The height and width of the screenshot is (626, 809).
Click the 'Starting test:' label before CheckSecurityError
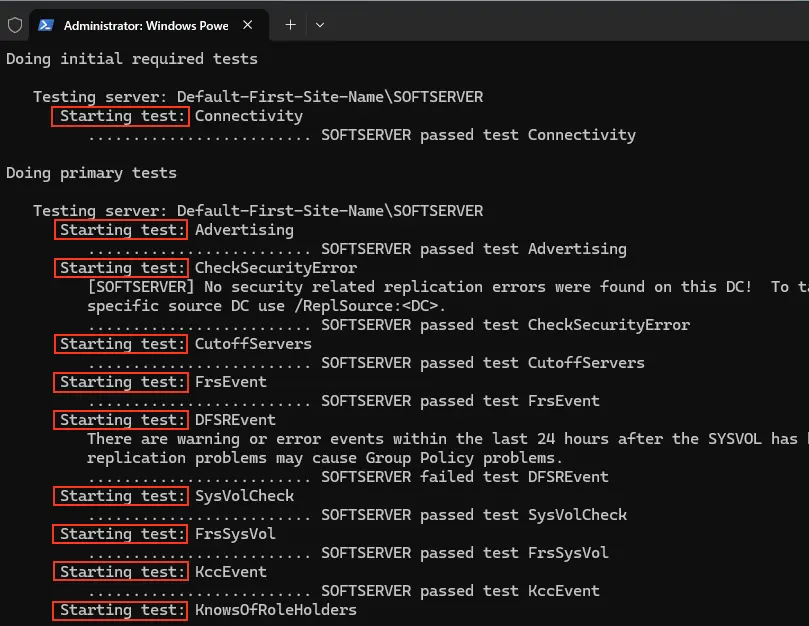coord(121,268)
